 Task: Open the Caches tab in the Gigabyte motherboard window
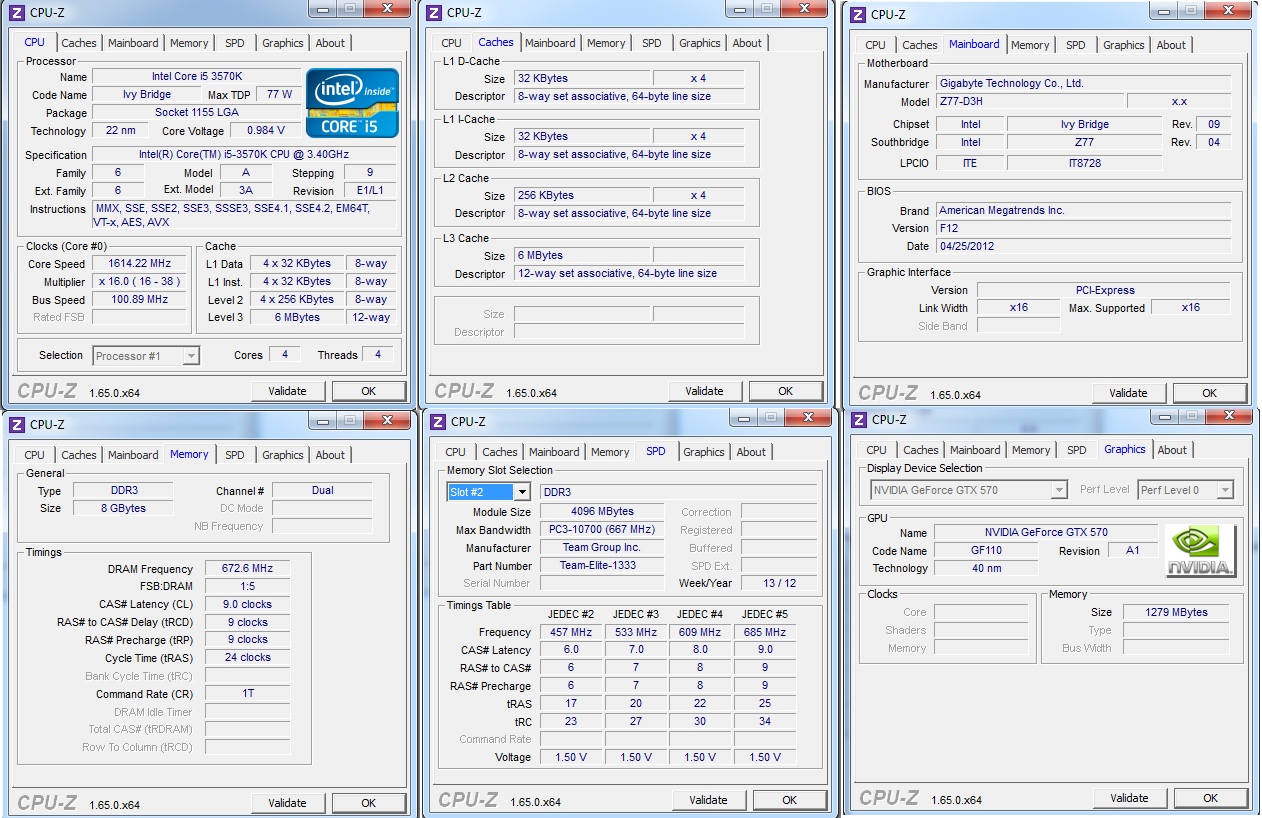920,45
